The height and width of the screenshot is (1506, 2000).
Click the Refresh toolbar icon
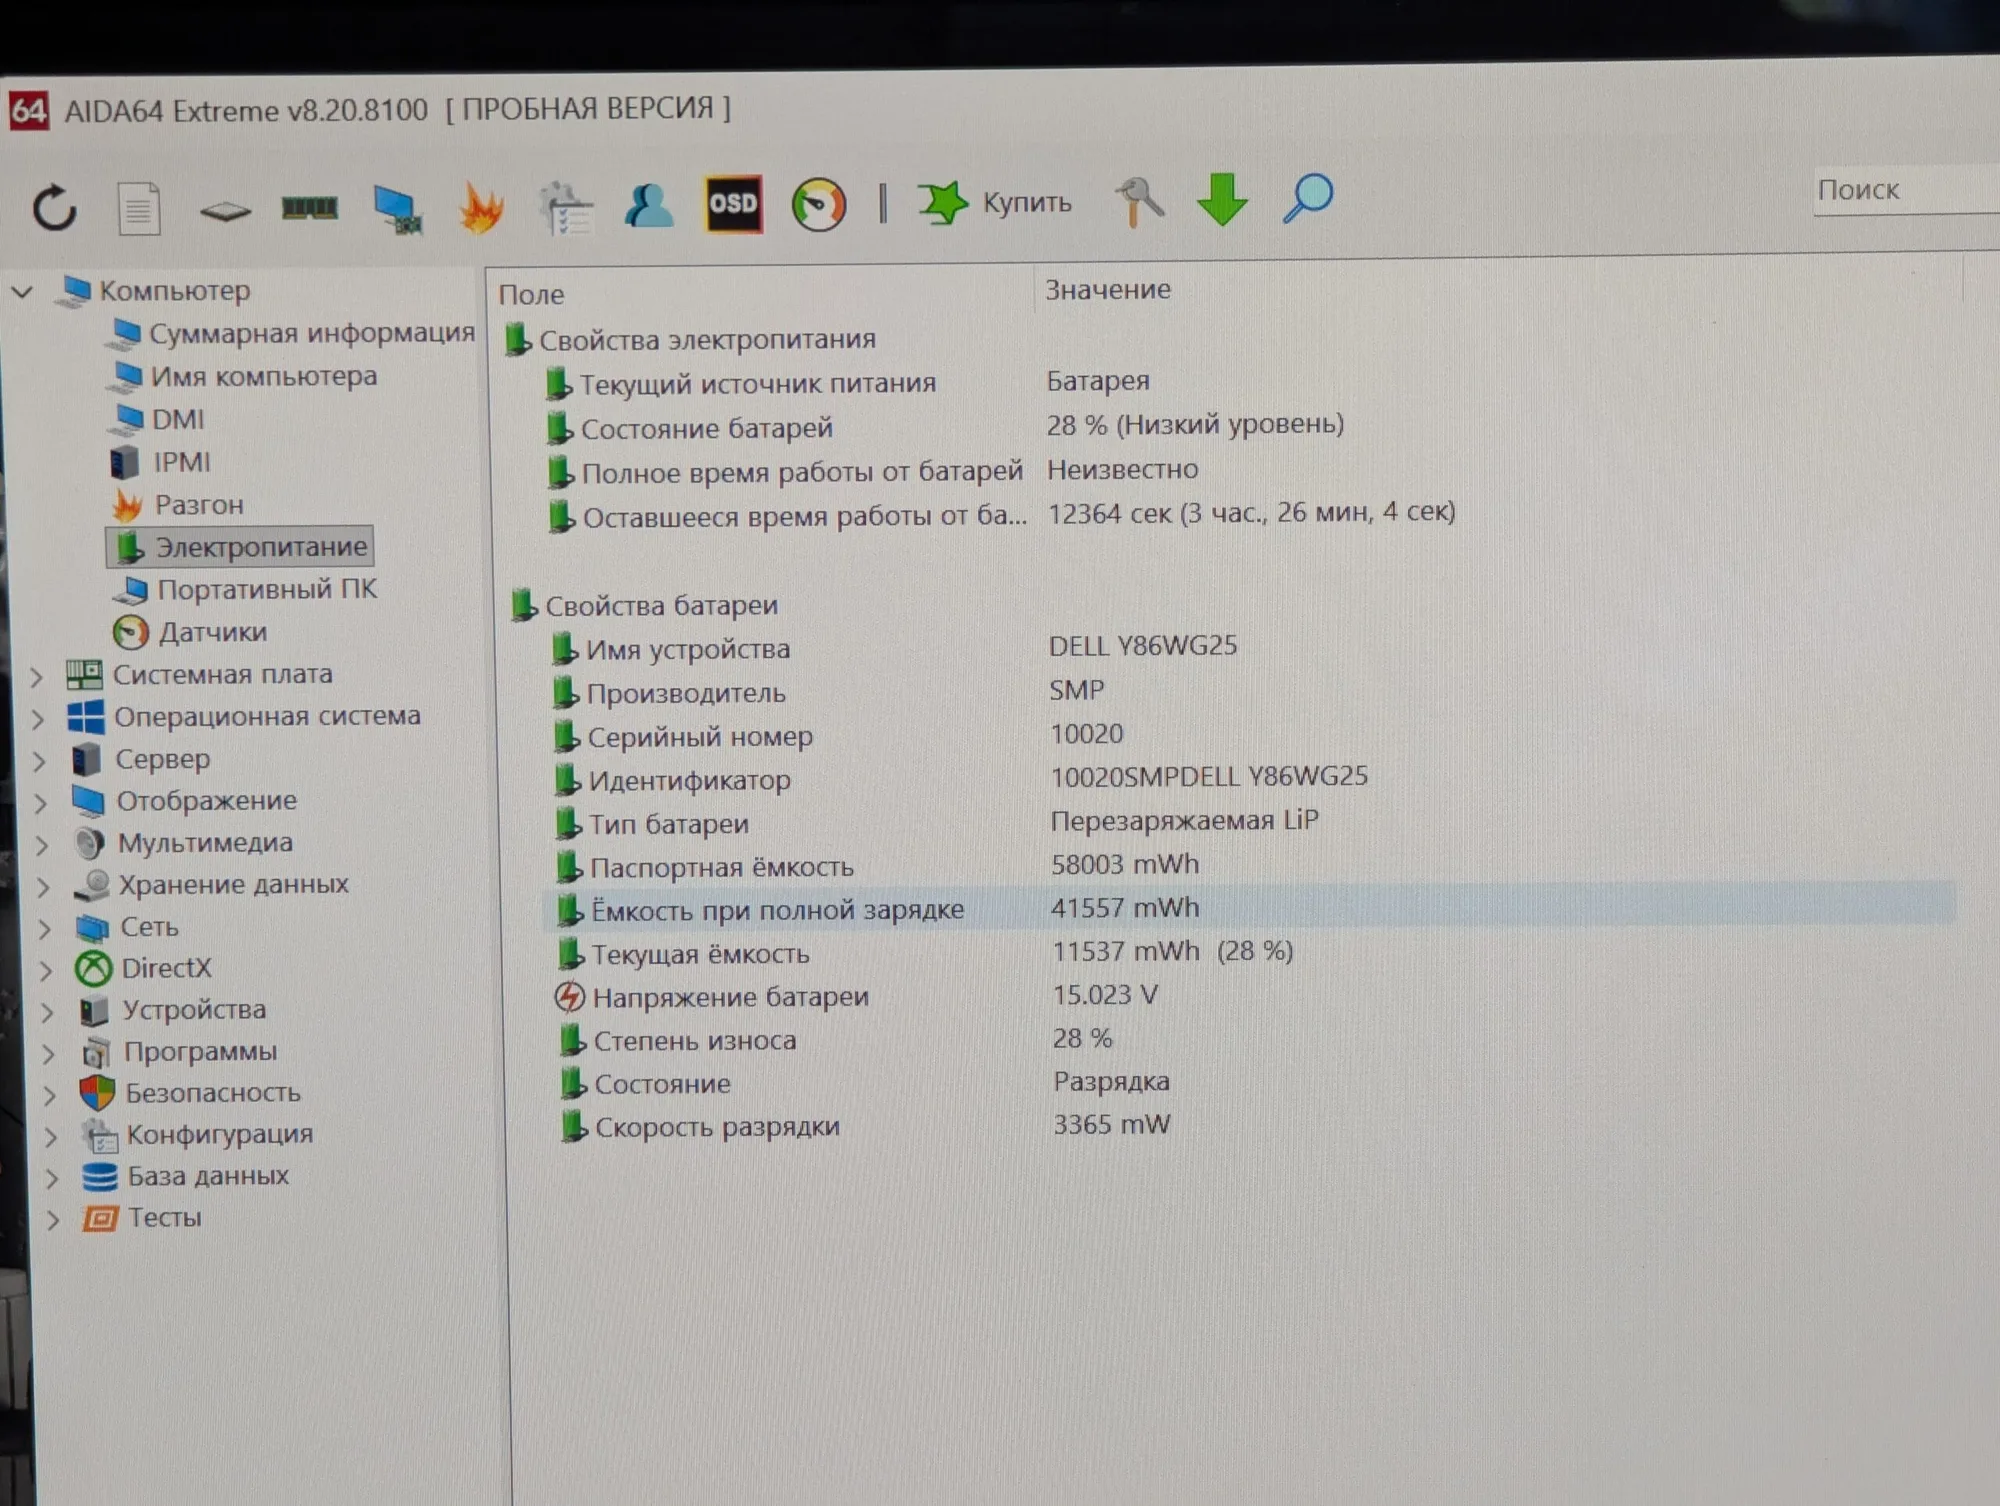[x=55, y=208]
